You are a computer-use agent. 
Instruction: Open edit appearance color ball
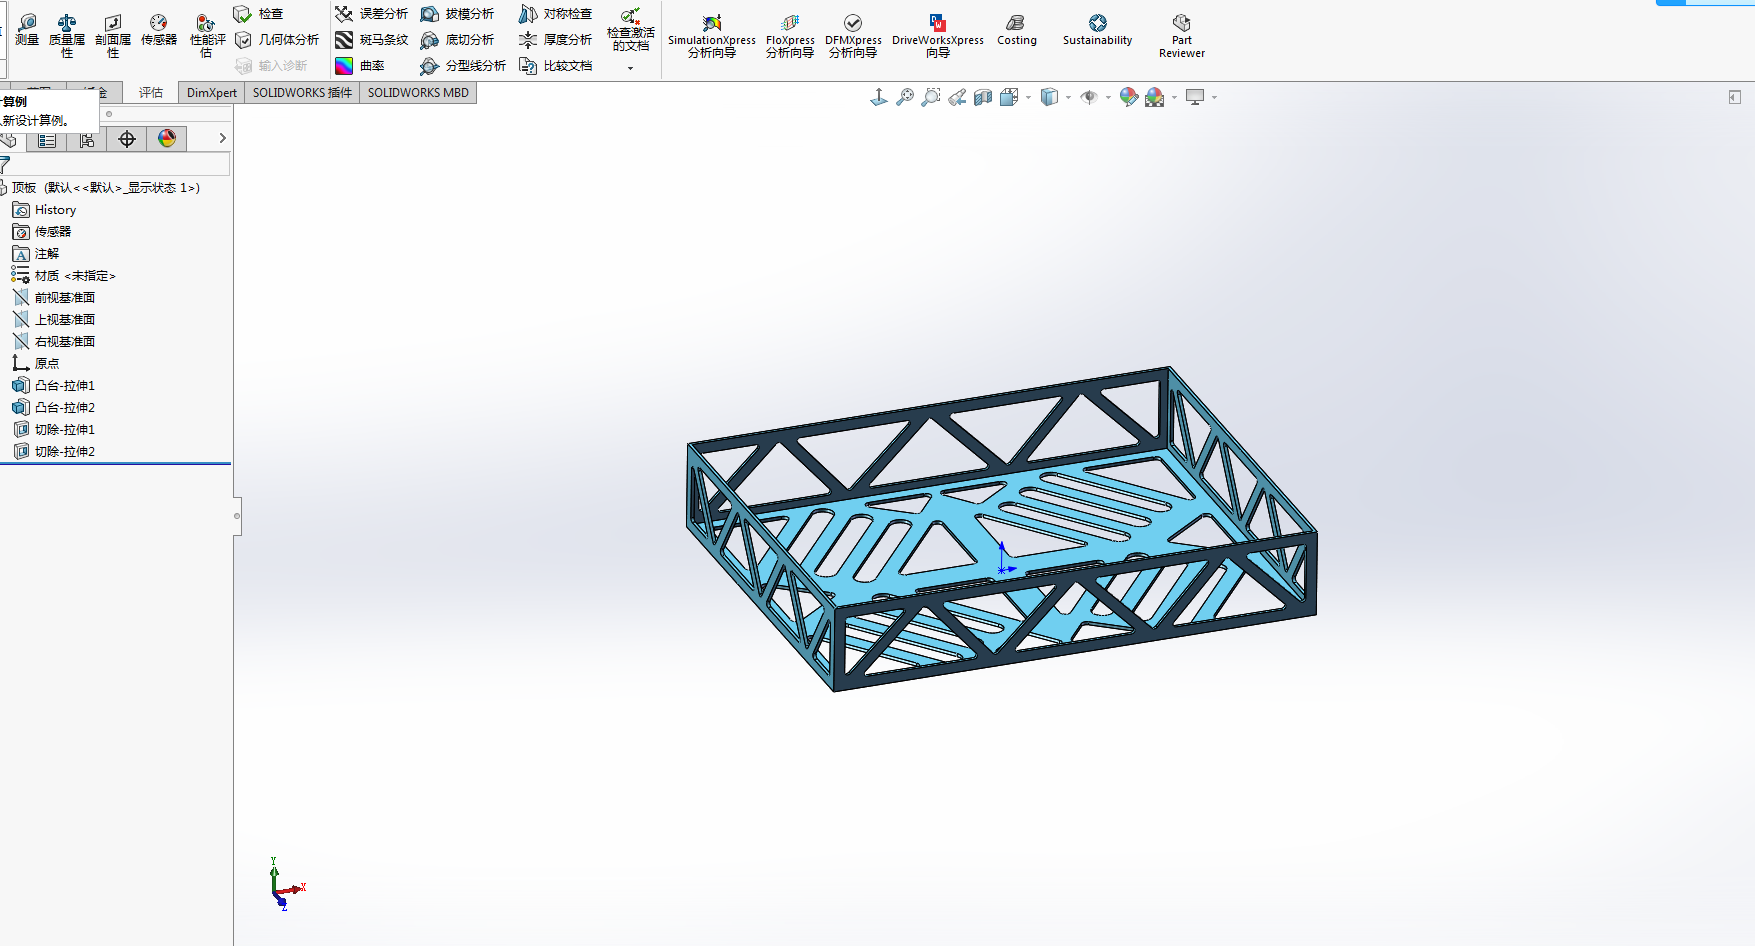point(1129,97)
